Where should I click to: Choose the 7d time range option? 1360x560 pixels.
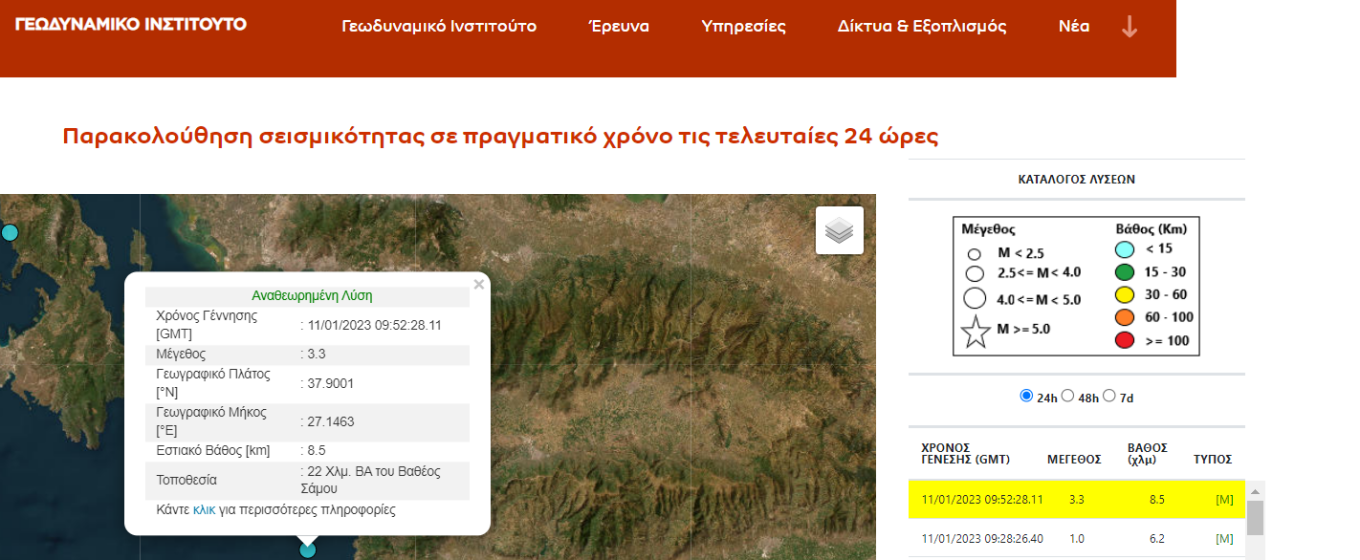click(x=1109, y=396)
